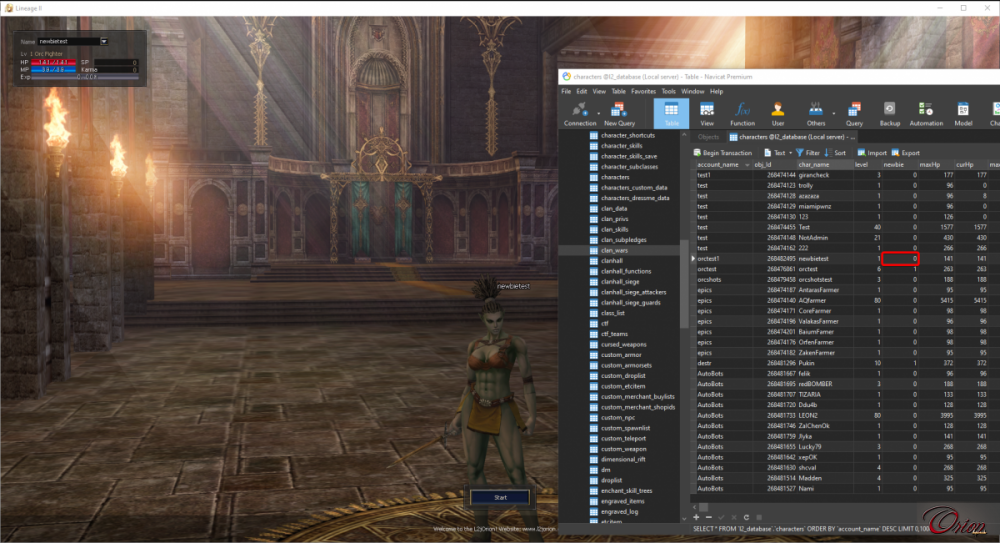Select the obj_Id column header

pos(774,165)
